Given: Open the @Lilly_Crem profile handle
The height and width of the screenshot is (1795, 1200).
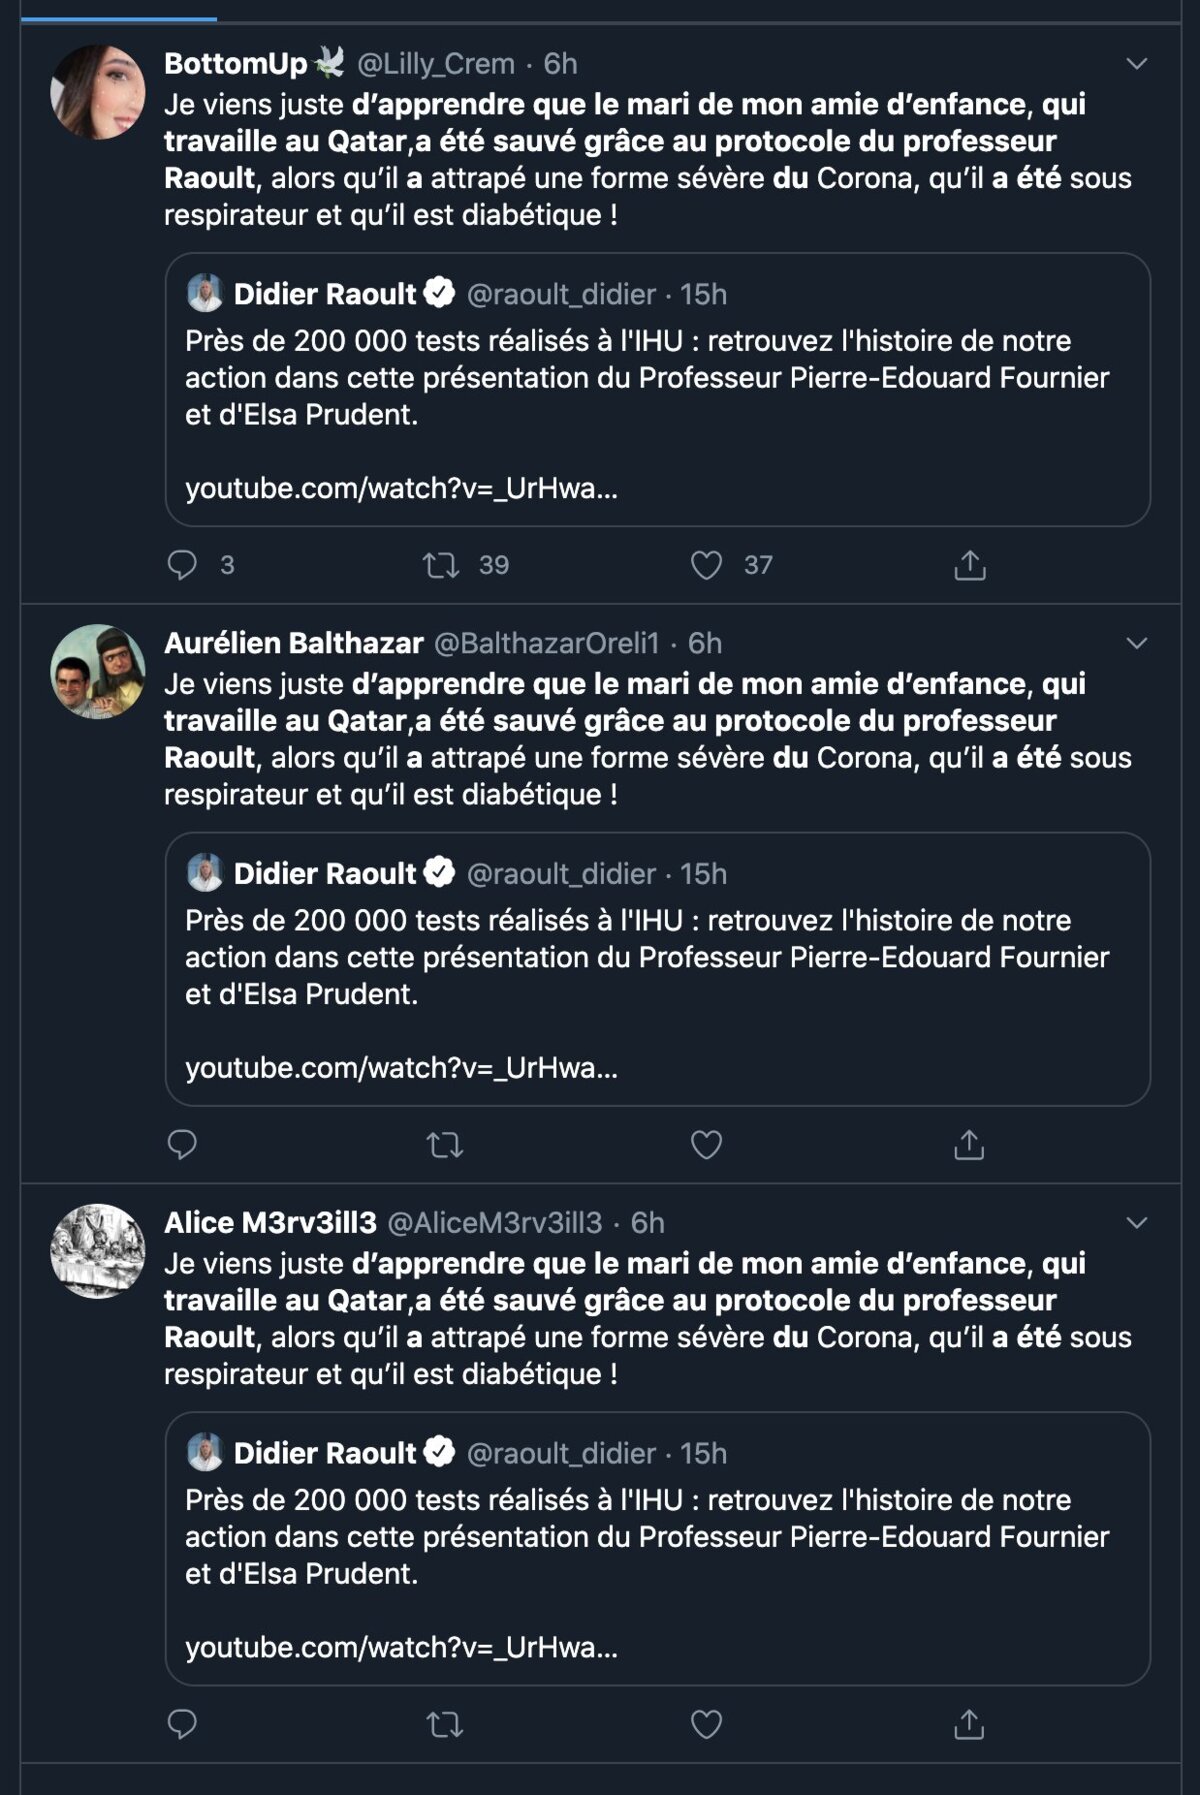Looking at the screenshot, I should [435, 64].
